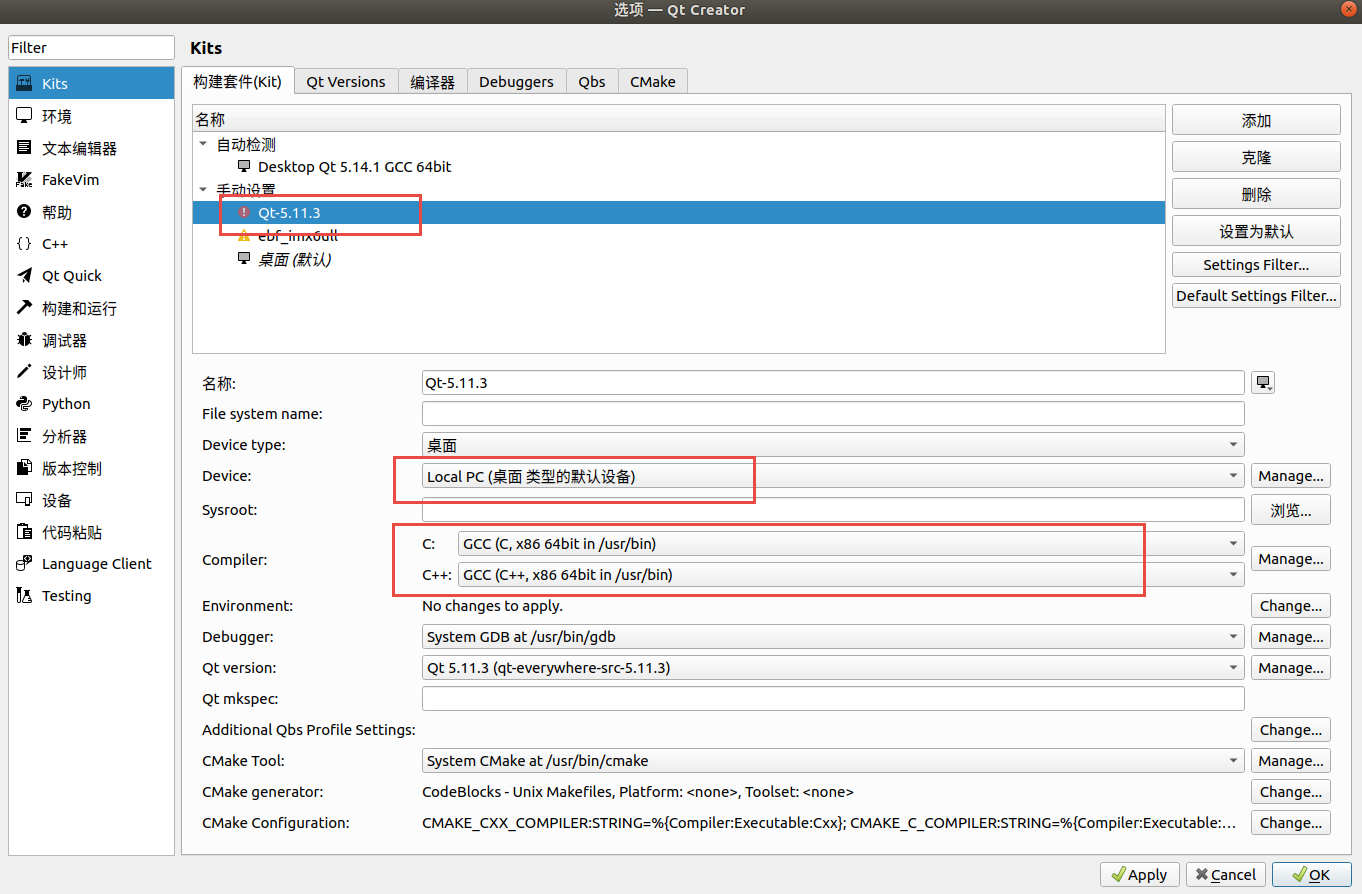Open the Device type dropdown

pyautogui.click(x=833, y=445)
